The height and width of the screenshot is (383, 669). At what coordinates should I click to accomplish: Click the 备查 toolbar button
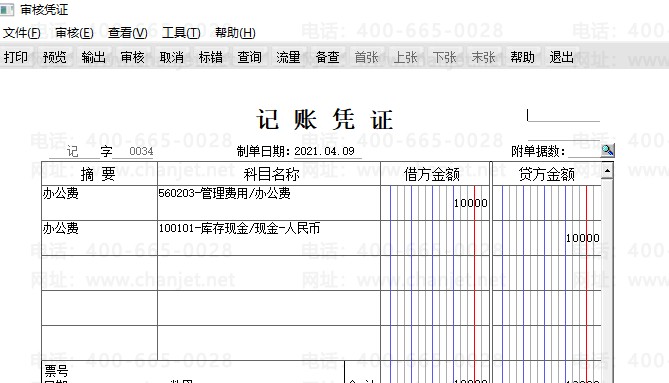(327, 57)
